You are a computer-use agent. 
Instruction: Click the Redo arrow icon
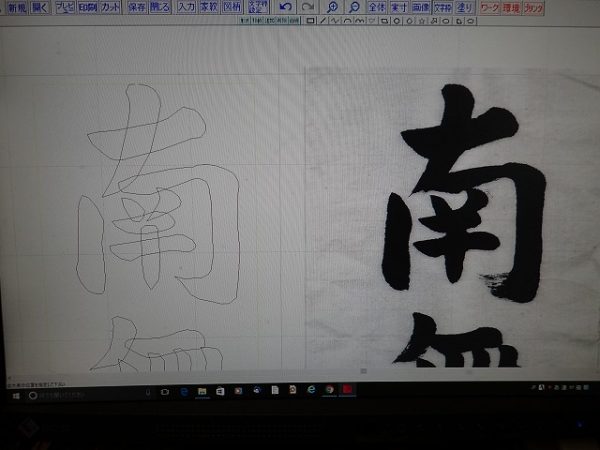click(x=308, y=7)
